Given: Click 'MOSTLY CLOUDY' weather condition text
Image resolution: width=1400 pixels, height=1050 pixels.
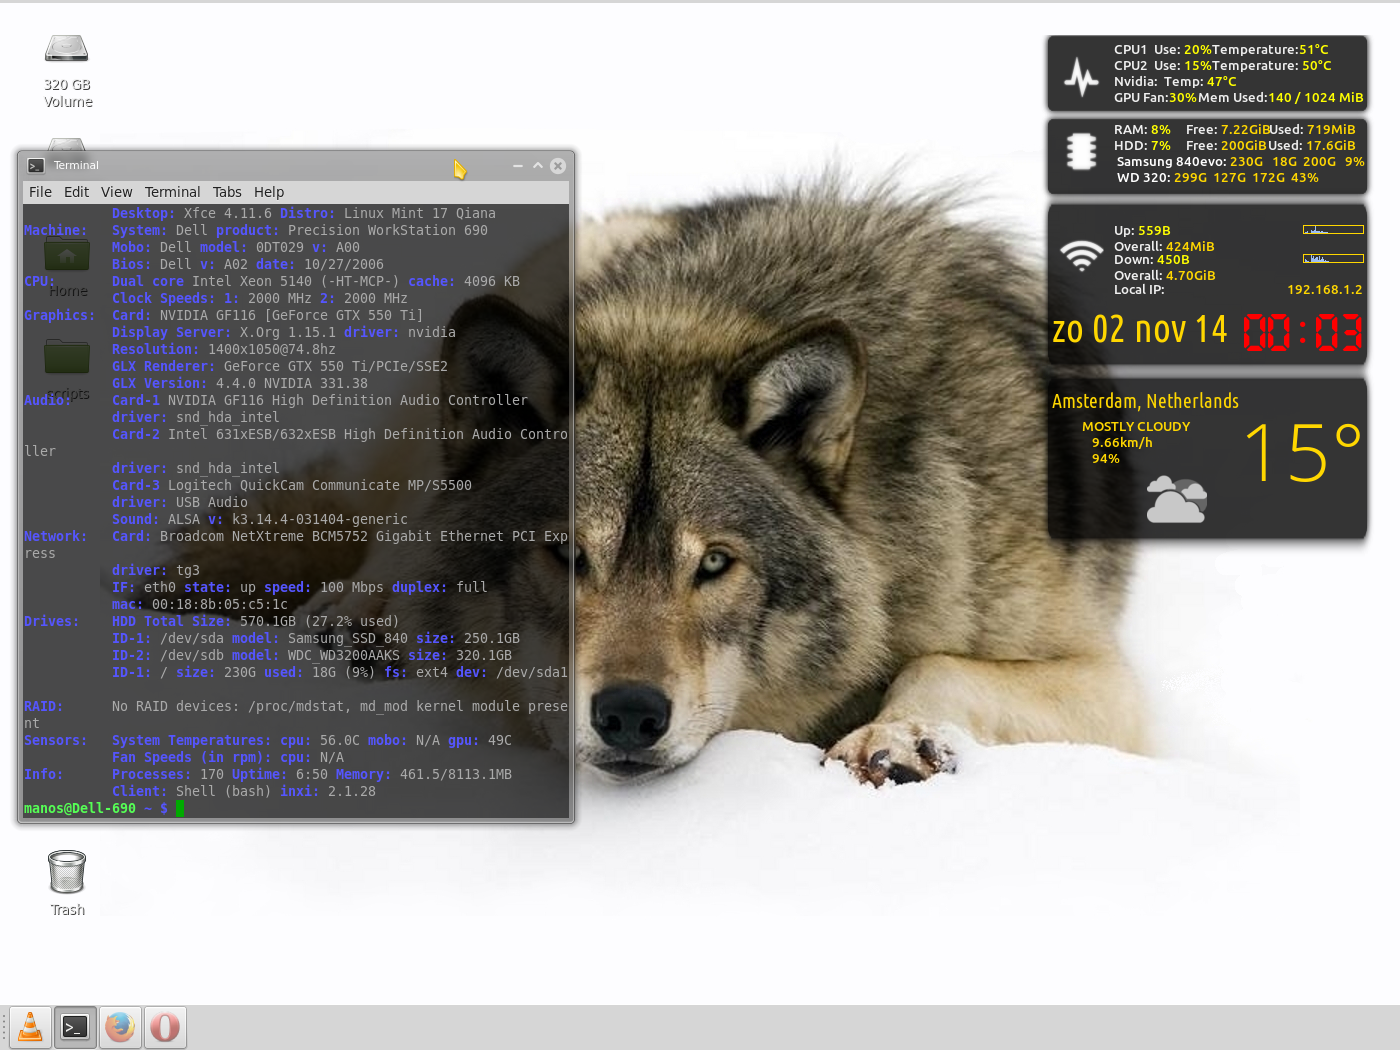Looking at the screenshot, I should tap(1136, 427).
